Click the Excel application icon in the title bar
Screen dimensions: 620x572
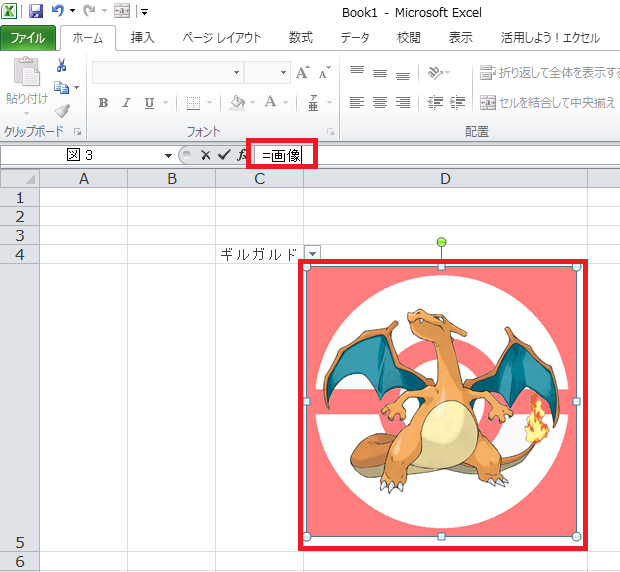tap(9, 11)
